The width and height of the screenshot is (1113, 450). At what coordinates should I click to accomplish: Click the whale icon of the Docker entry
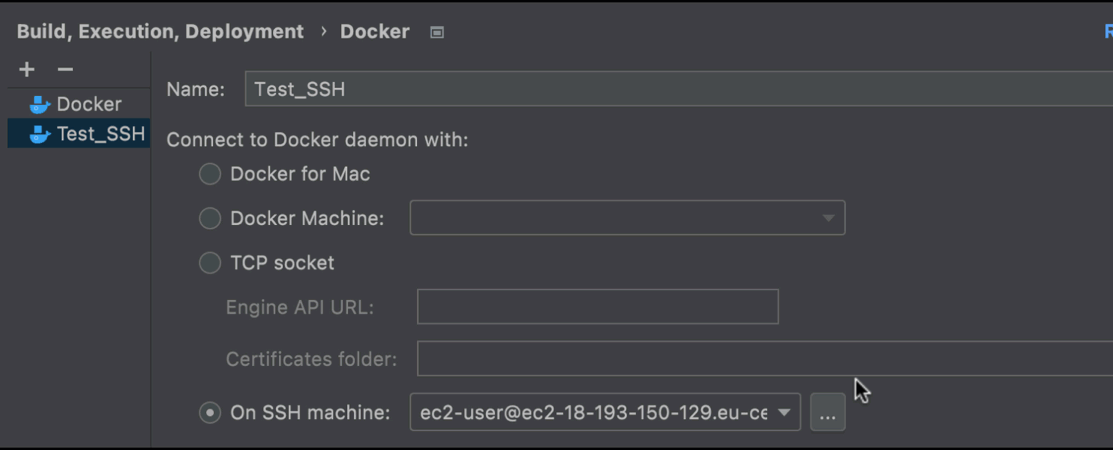click(40, 104)
